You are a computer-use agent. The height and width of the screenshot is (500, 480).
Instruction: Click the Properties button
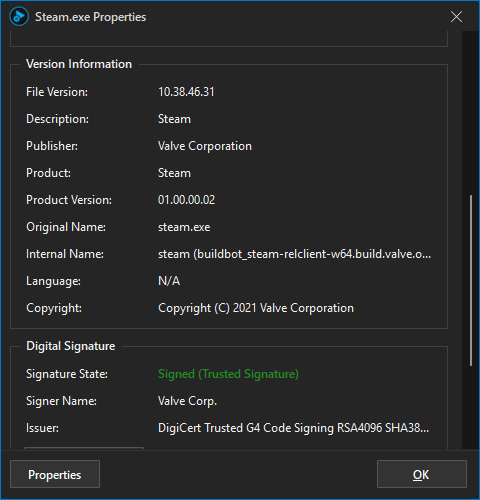55,474
